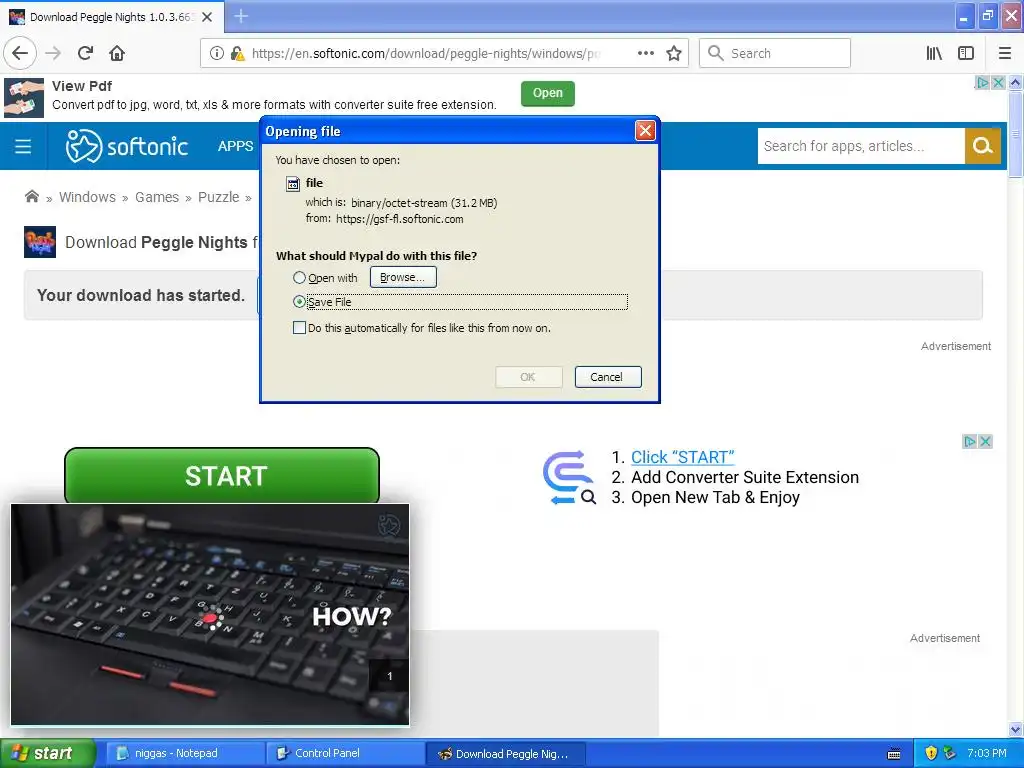Viewport: 1024px width, 768px height.
Task: Open the APPS menu on Softonic
Action: click(x=235, y=146)
